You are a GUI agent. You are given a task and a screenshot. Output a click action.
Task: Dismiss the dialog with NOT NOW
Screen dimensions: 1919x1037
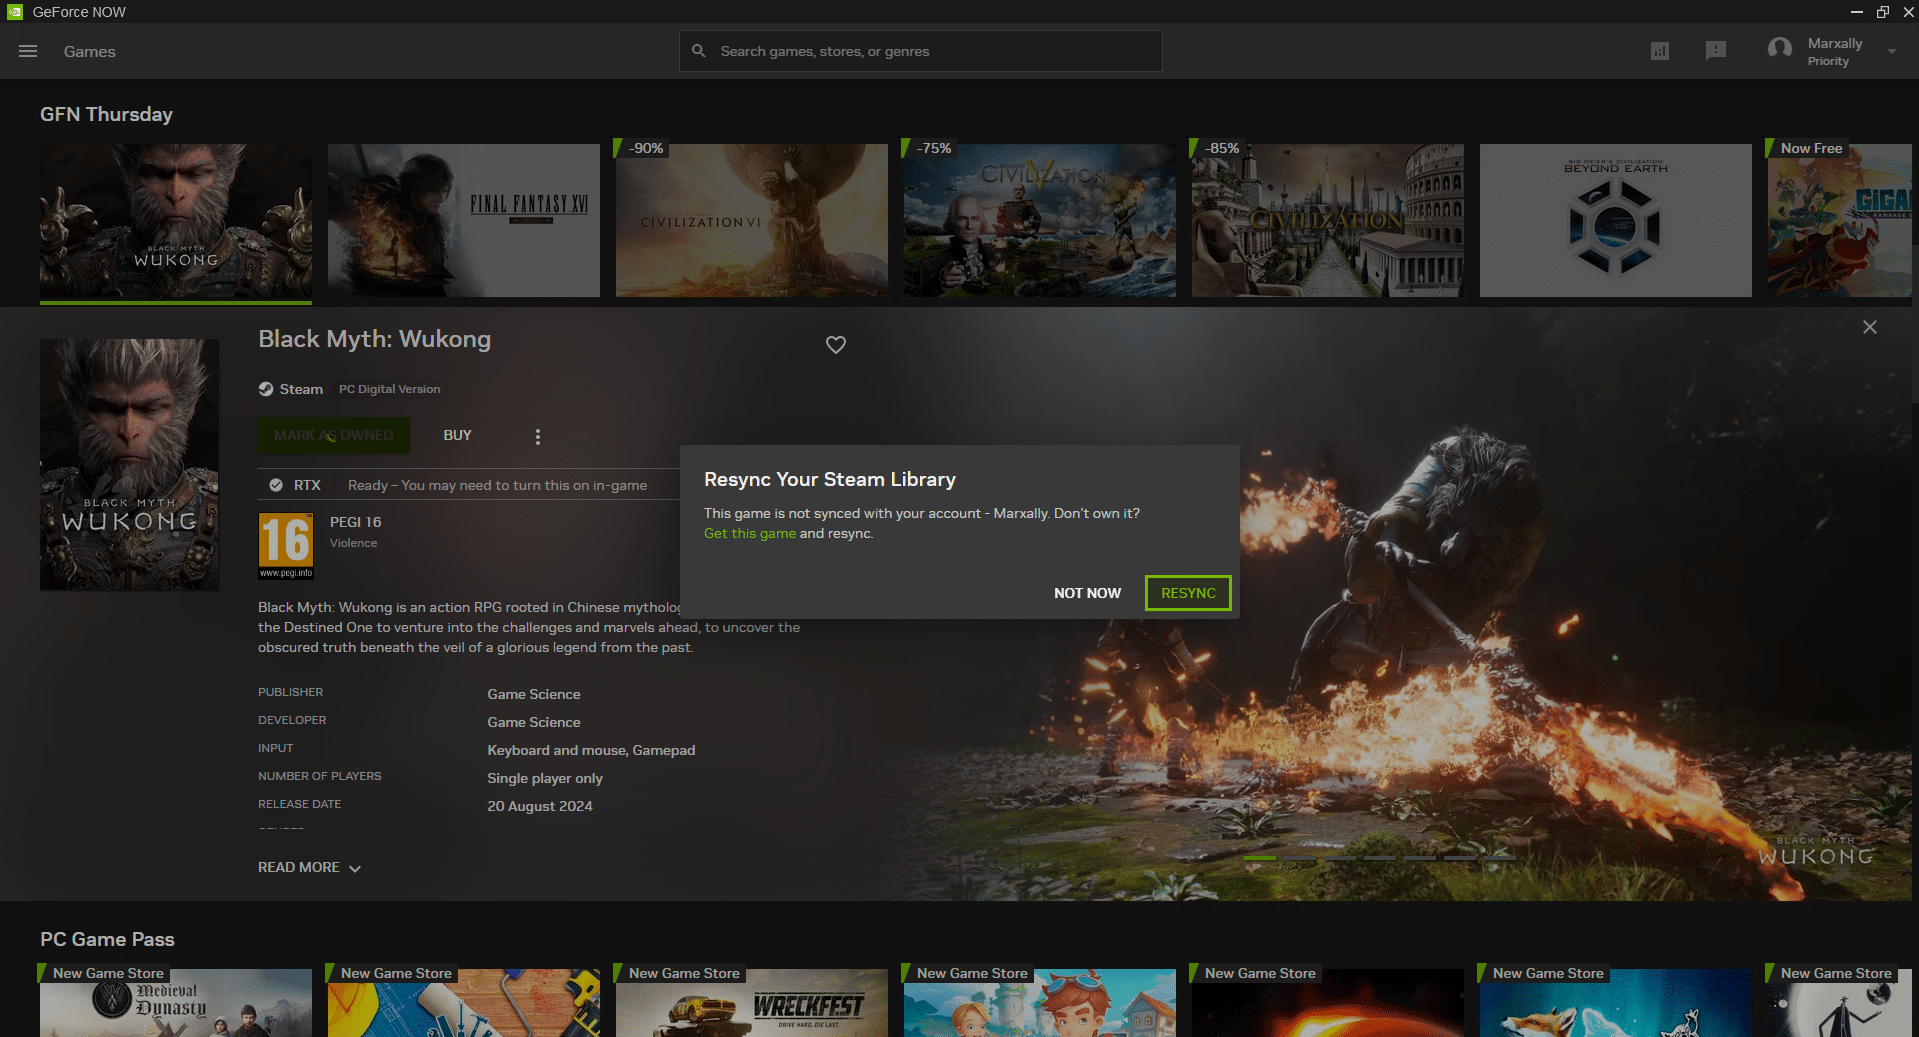click(1087, 592)
